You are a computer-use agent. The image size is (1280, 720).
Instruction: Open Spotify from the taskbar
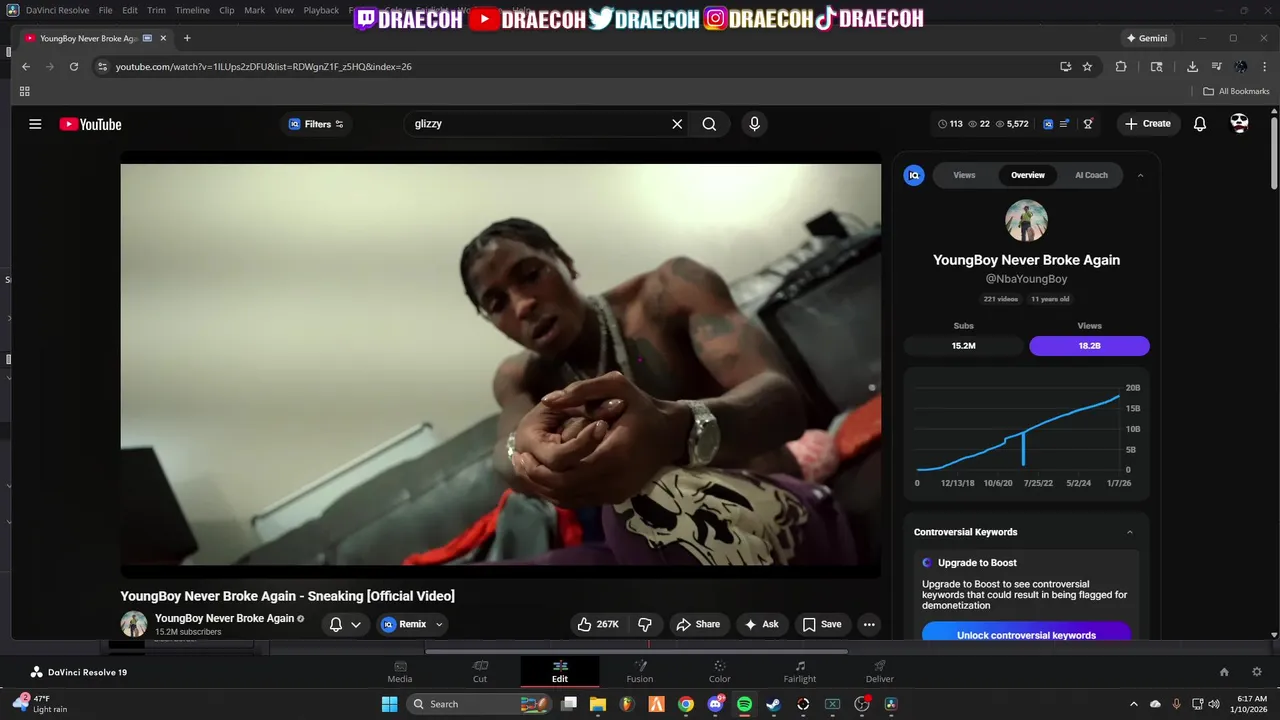pyautogui.click(x=744, y=704)
